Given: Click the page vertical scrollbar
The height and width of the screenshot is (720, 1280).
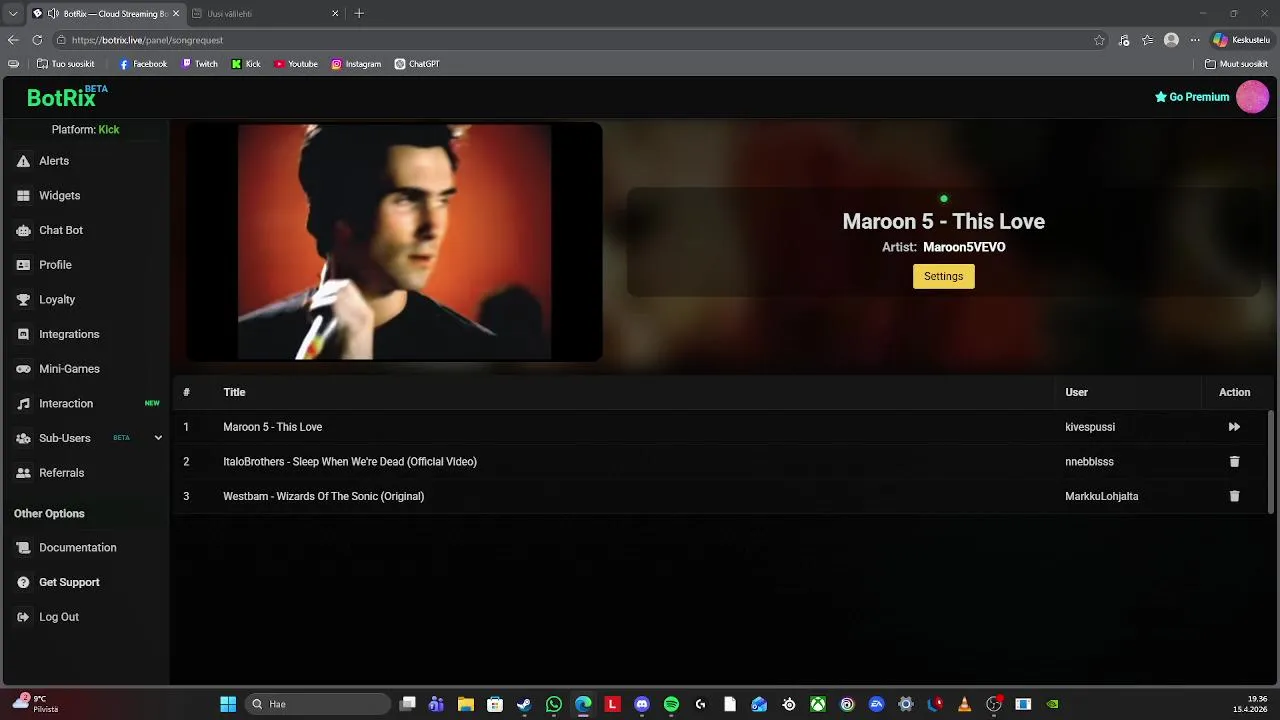Looking at the screenshot, I should point(1271,460).
